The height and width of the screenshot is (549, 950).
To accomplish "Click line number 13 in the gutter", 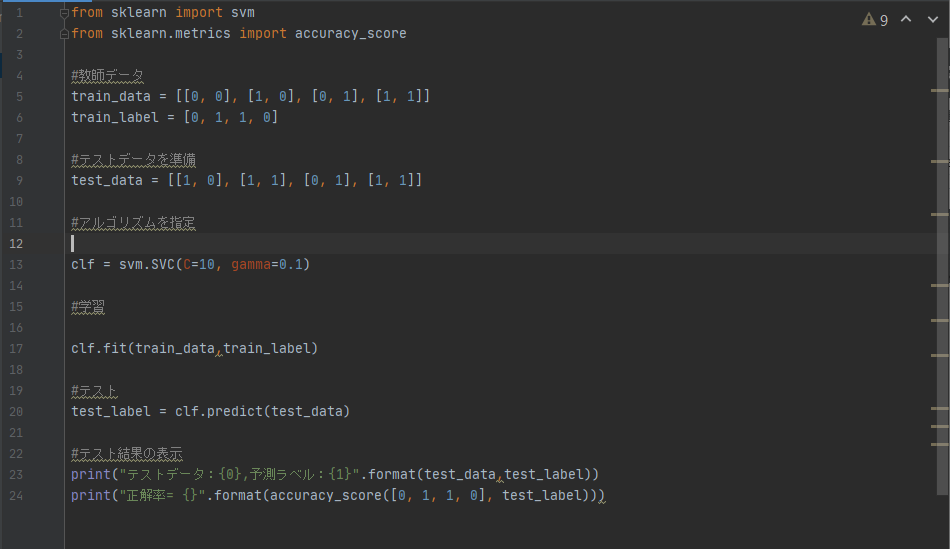I will (16, 265).
